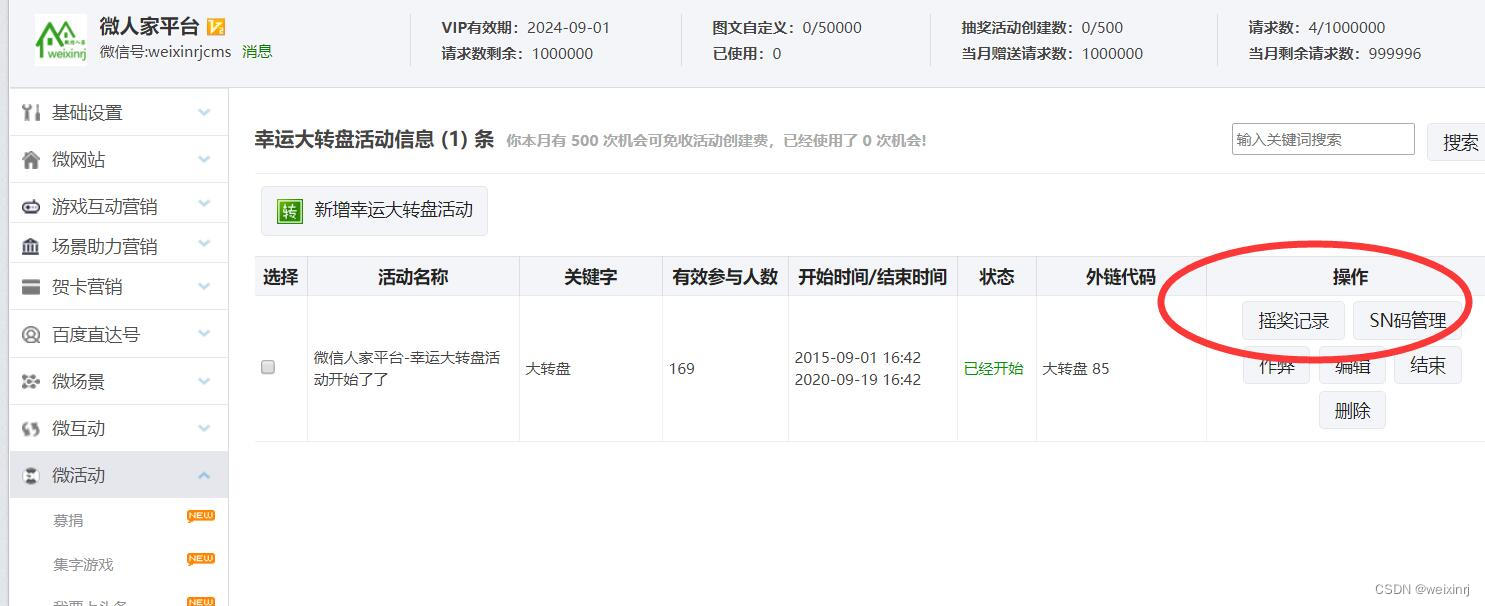Click the 基础设置 tools icon

point(31,112)
